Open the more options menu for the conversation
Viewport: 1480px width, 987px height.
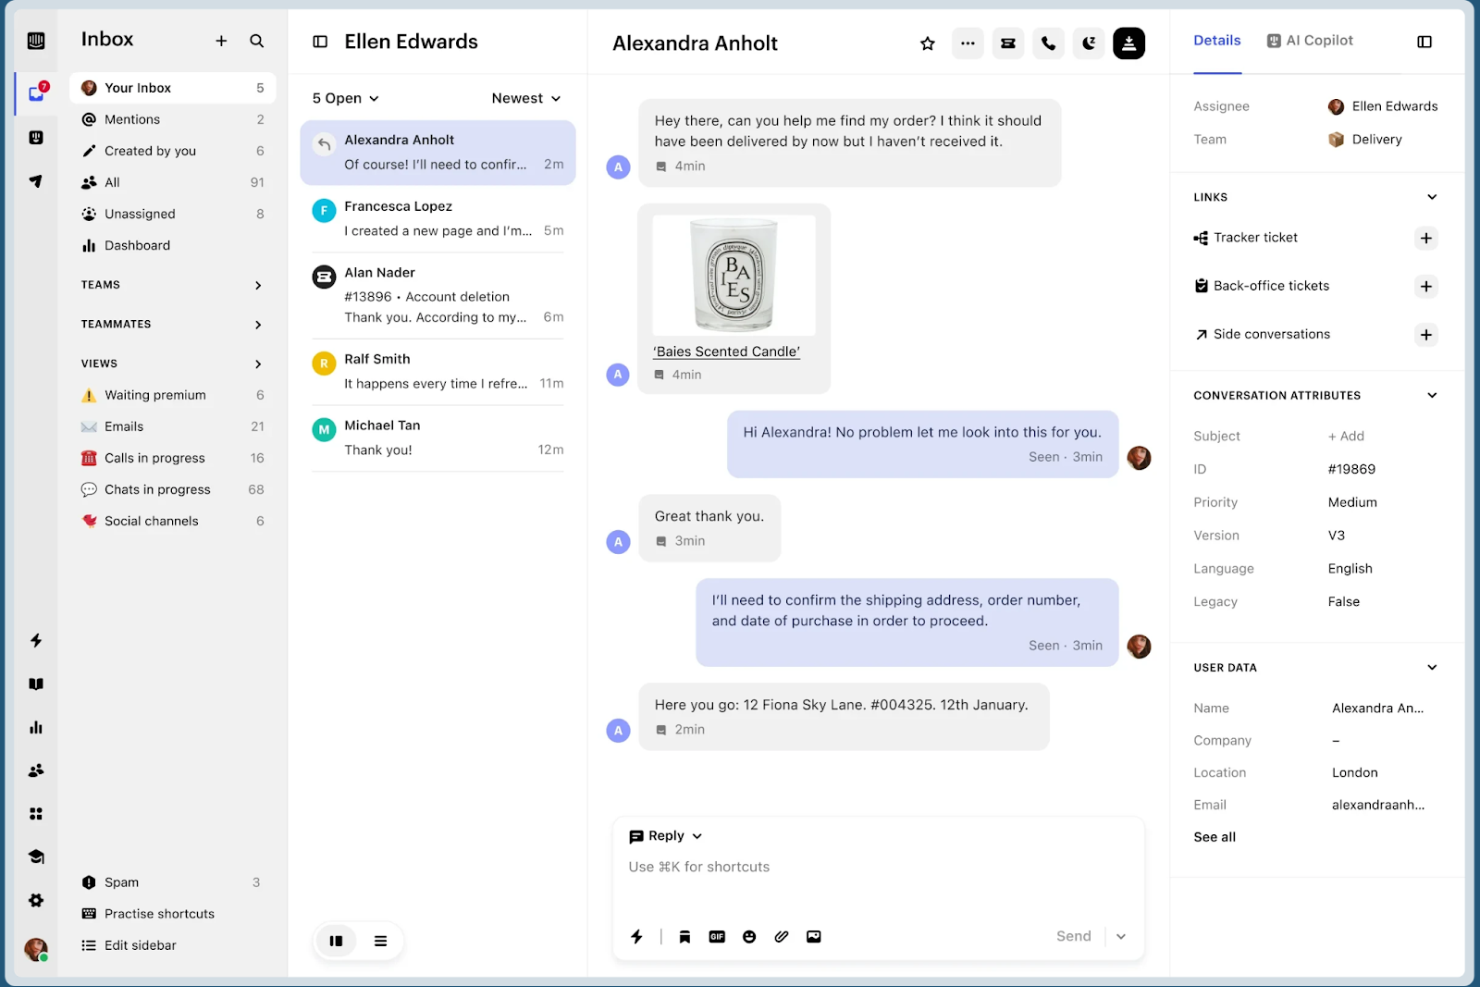[967, 43]
